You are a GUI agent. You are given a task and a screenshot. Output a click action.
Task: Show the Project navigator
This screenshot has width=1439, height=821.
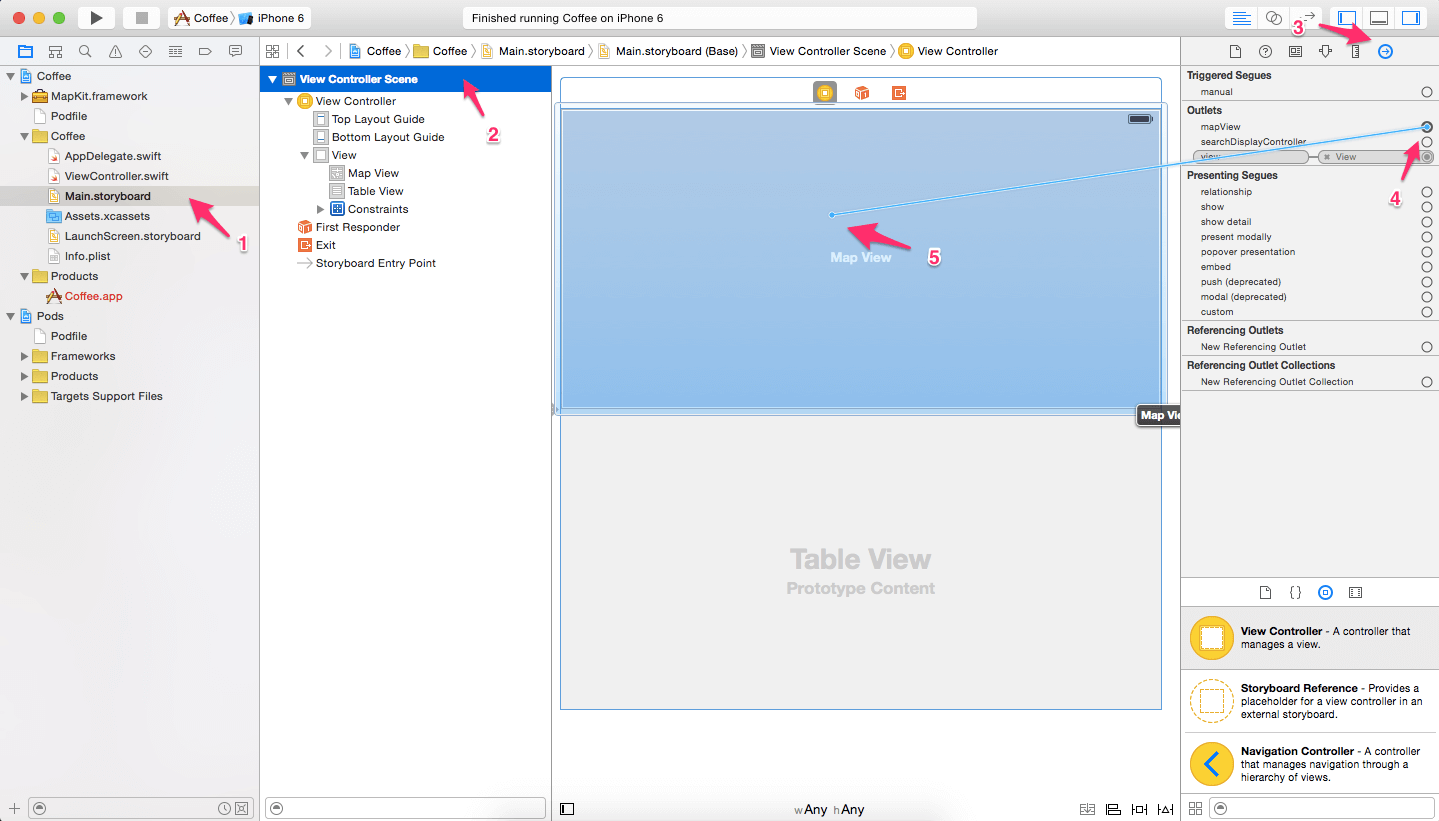pyautogui.click(x=25, y=51)
